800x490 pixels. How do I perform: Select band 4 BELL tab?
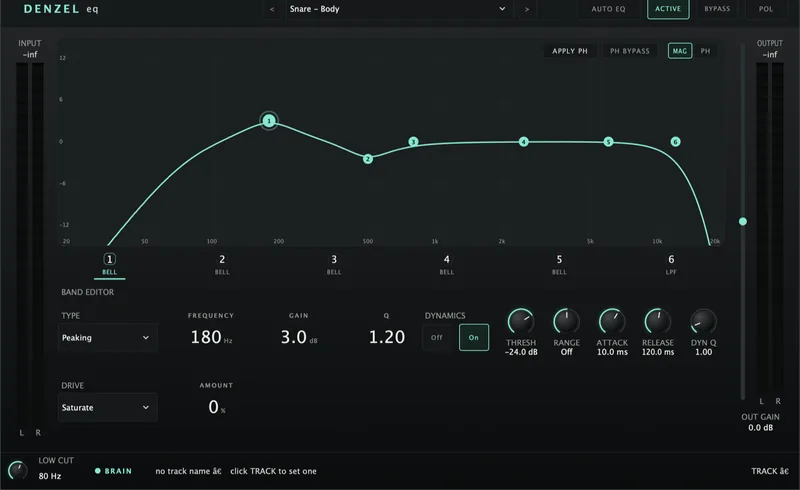pyautogui.click(x=446, y=264)
